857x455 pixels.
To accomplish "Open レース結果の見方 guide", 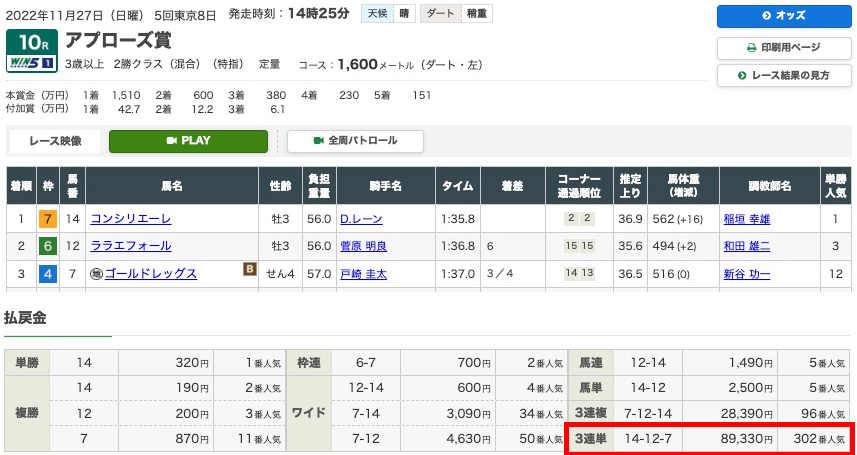I will click(784, 75).
